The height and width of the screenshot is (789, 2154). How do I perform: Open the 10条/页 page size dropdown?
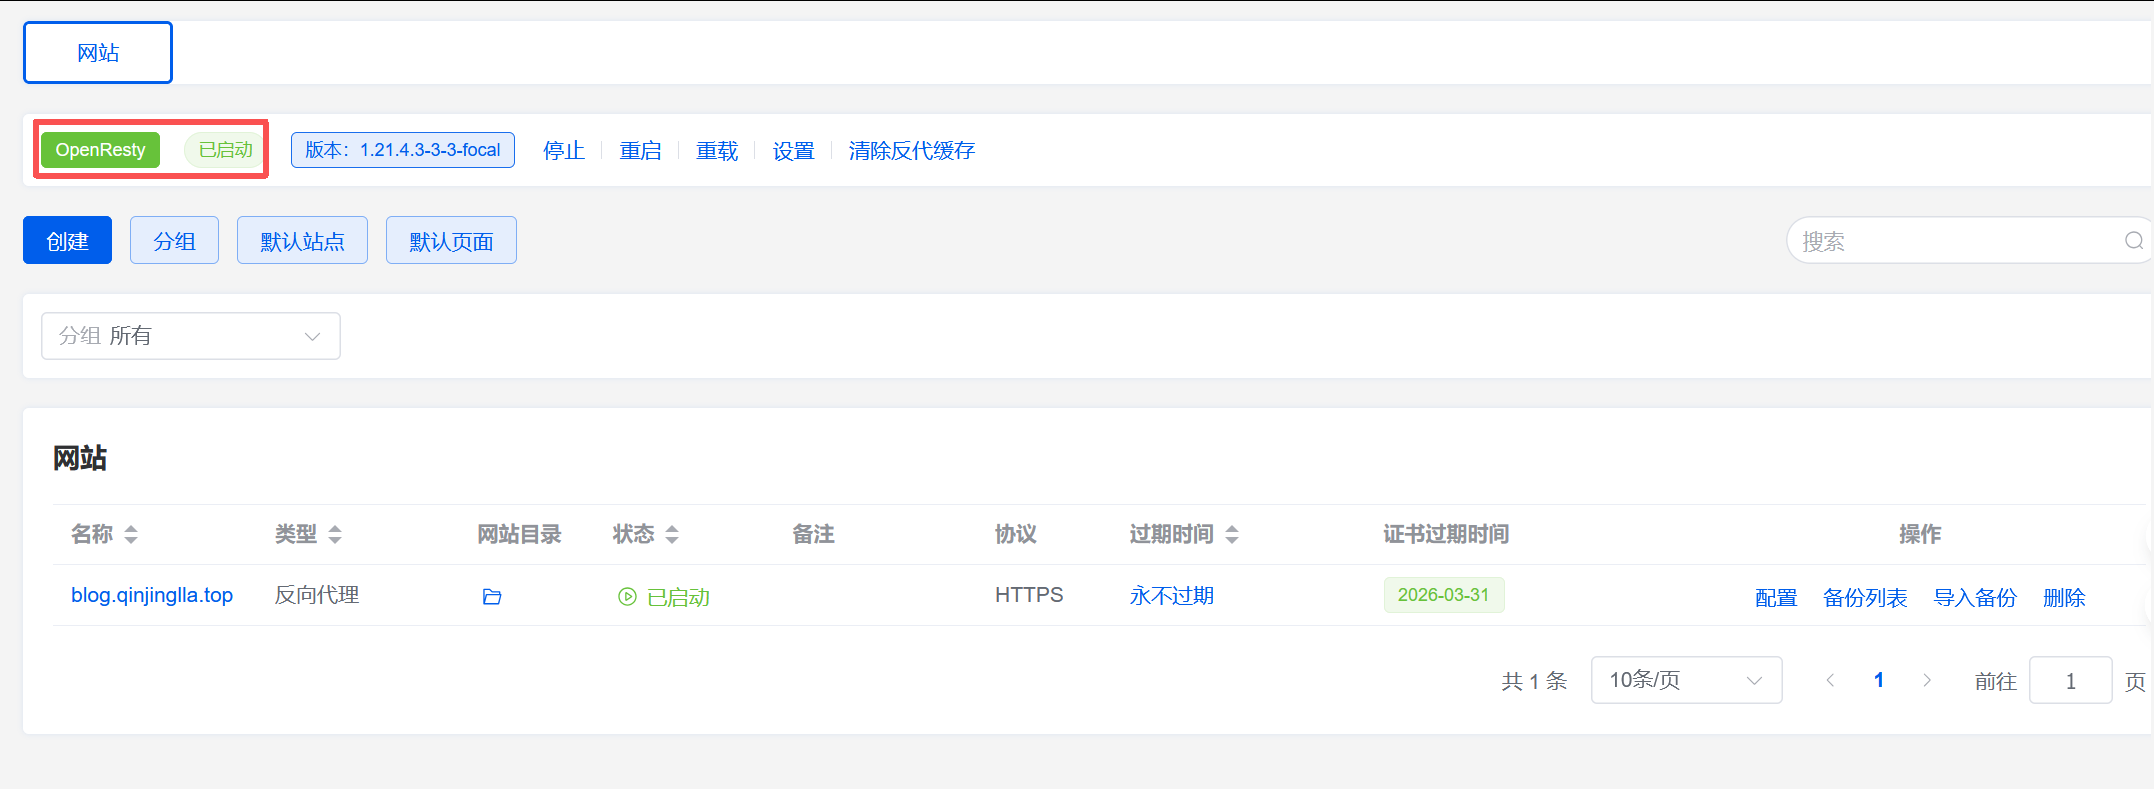(x=1685, y=681)
